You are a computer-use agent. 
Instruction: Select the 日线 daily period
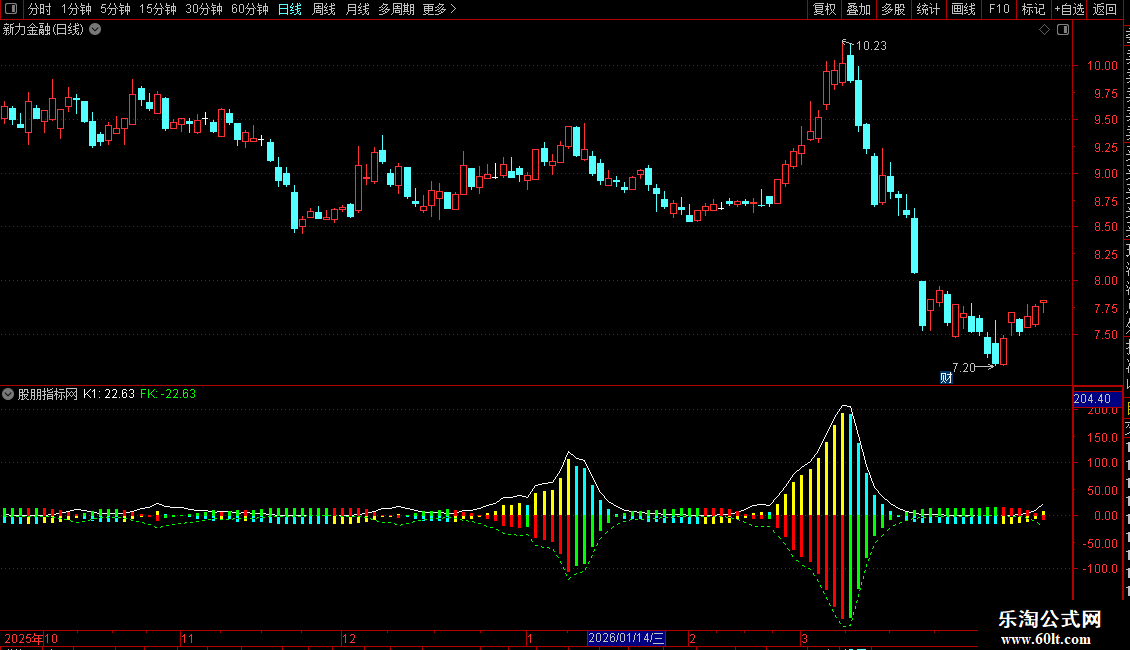click(290, 9)
